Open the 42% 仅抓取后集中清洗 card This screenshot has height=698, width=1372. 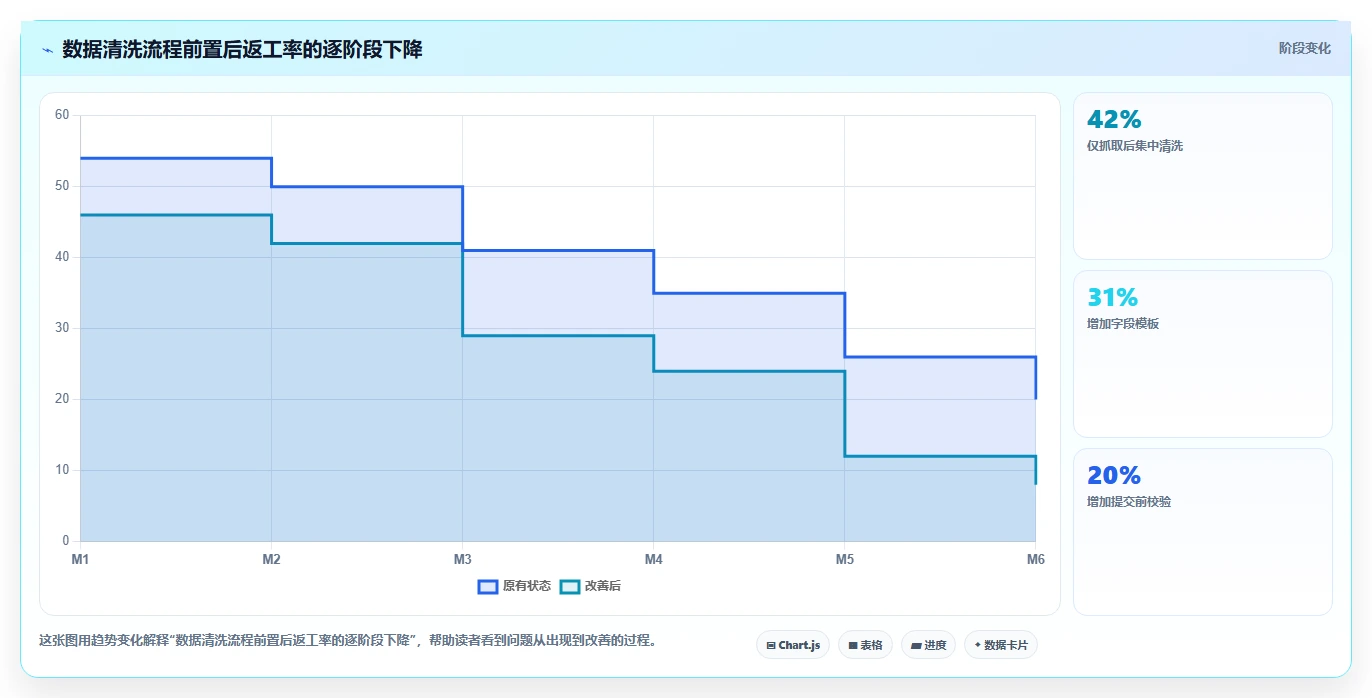tap(1202, 176)
